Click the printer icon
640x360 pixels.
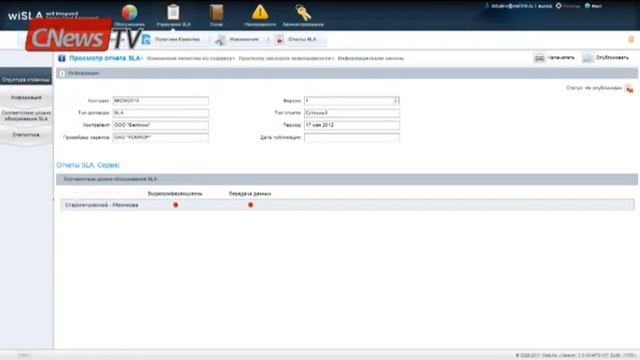[x=539, y=58]
